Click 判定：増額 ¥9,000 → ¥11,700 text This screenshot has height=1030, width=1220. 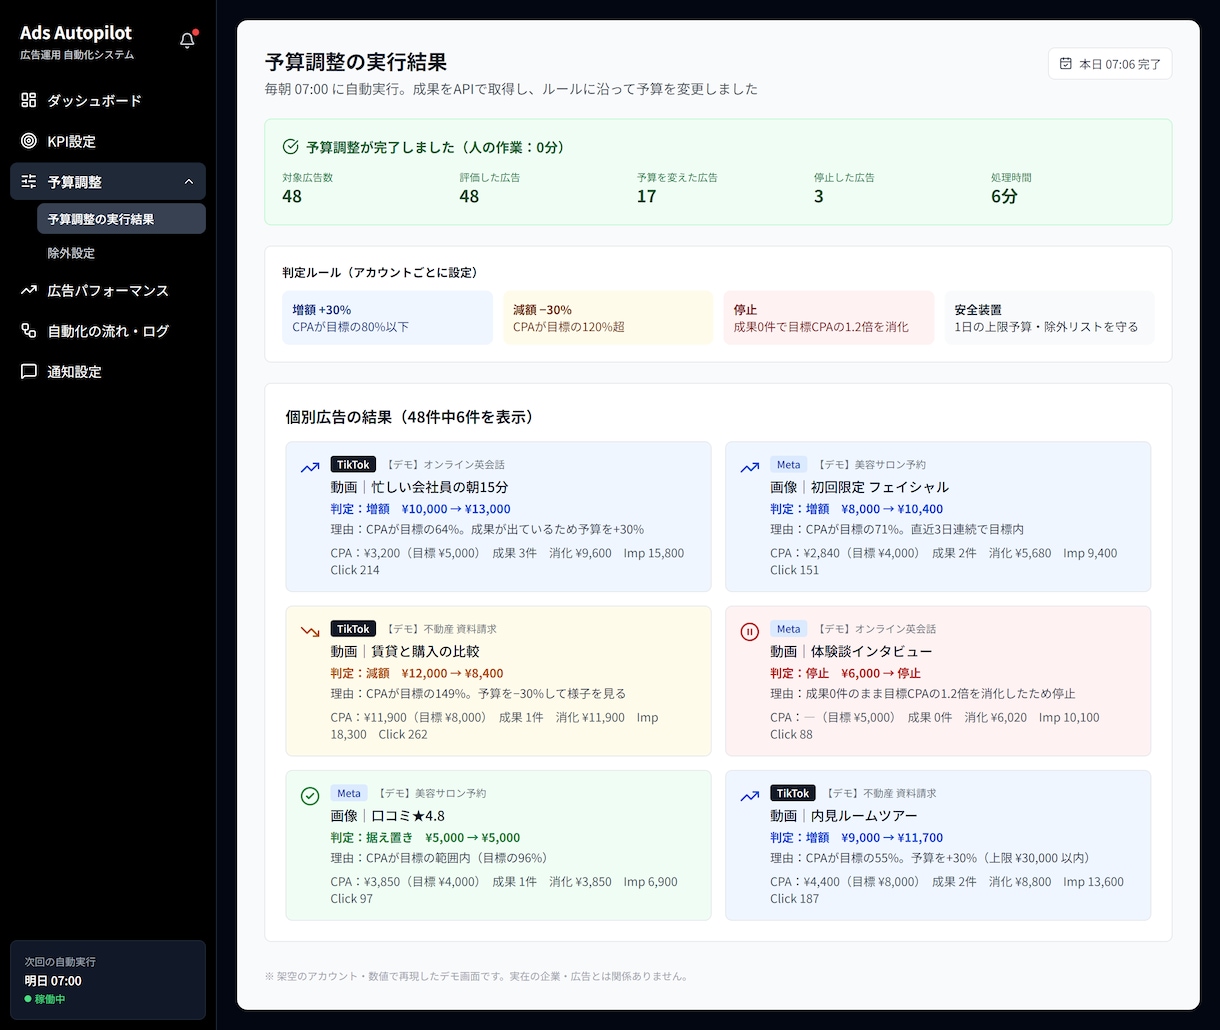[856, 837]
